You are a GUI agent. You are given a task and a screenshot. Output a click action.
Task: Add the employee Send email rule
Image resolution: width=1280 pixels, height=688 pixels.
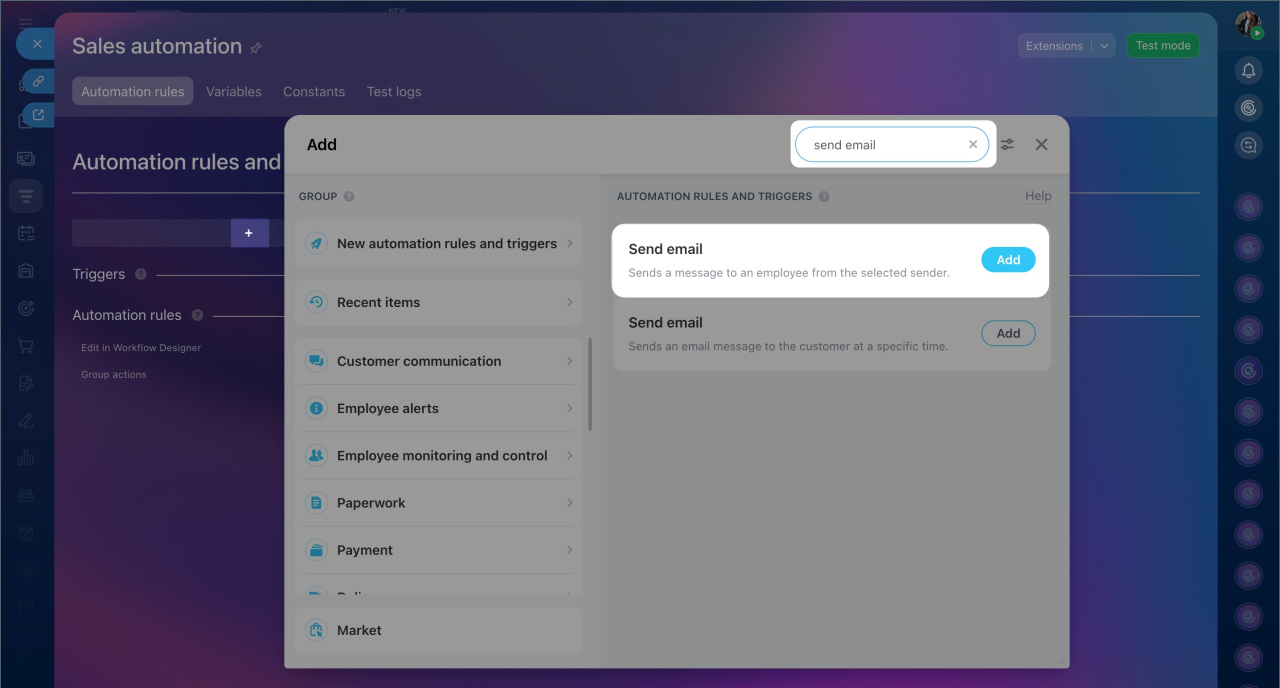pyautogui.click(x=1008, y=260)
